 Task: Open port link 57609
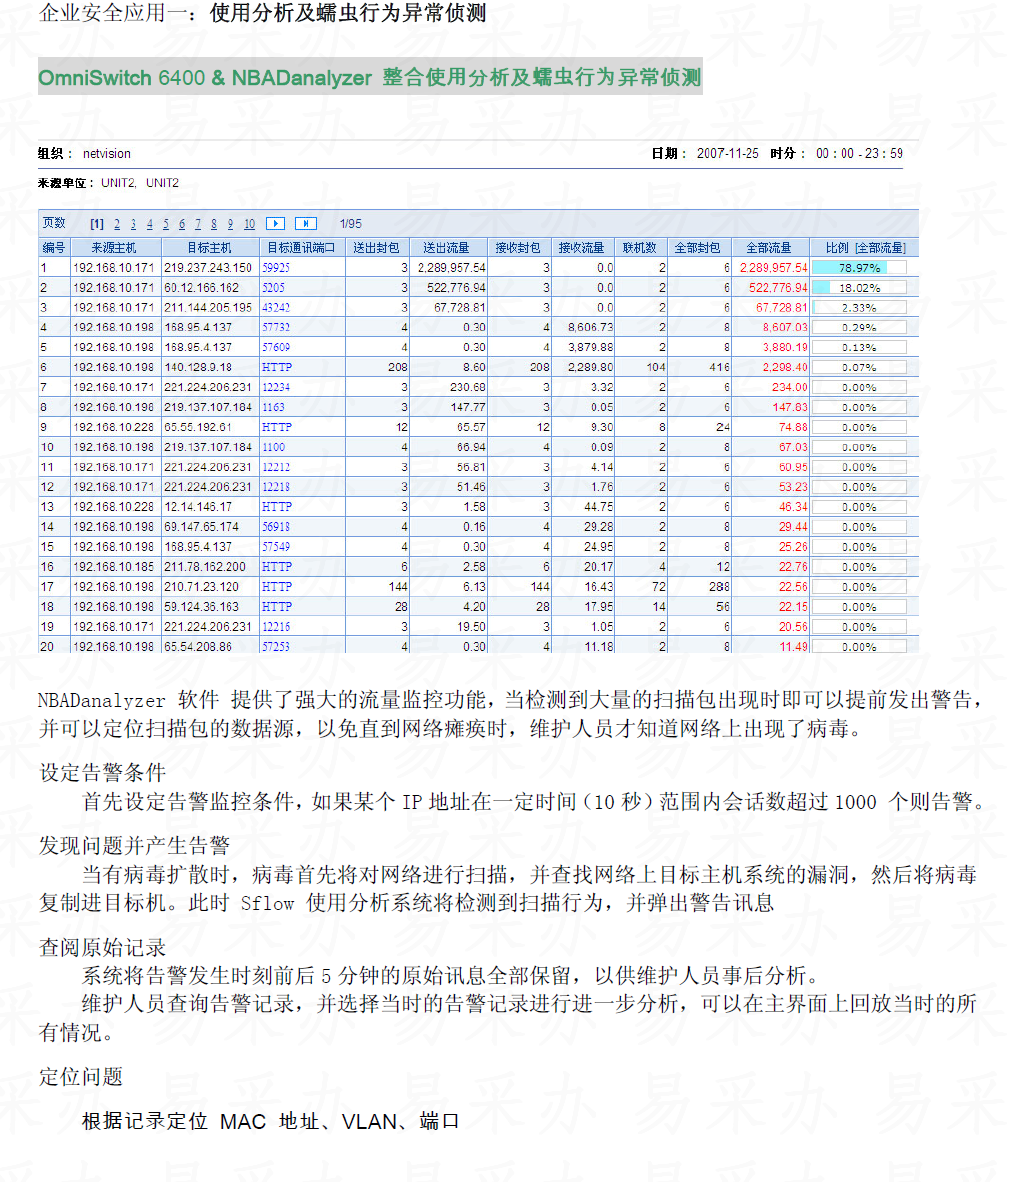coord(276,348)
